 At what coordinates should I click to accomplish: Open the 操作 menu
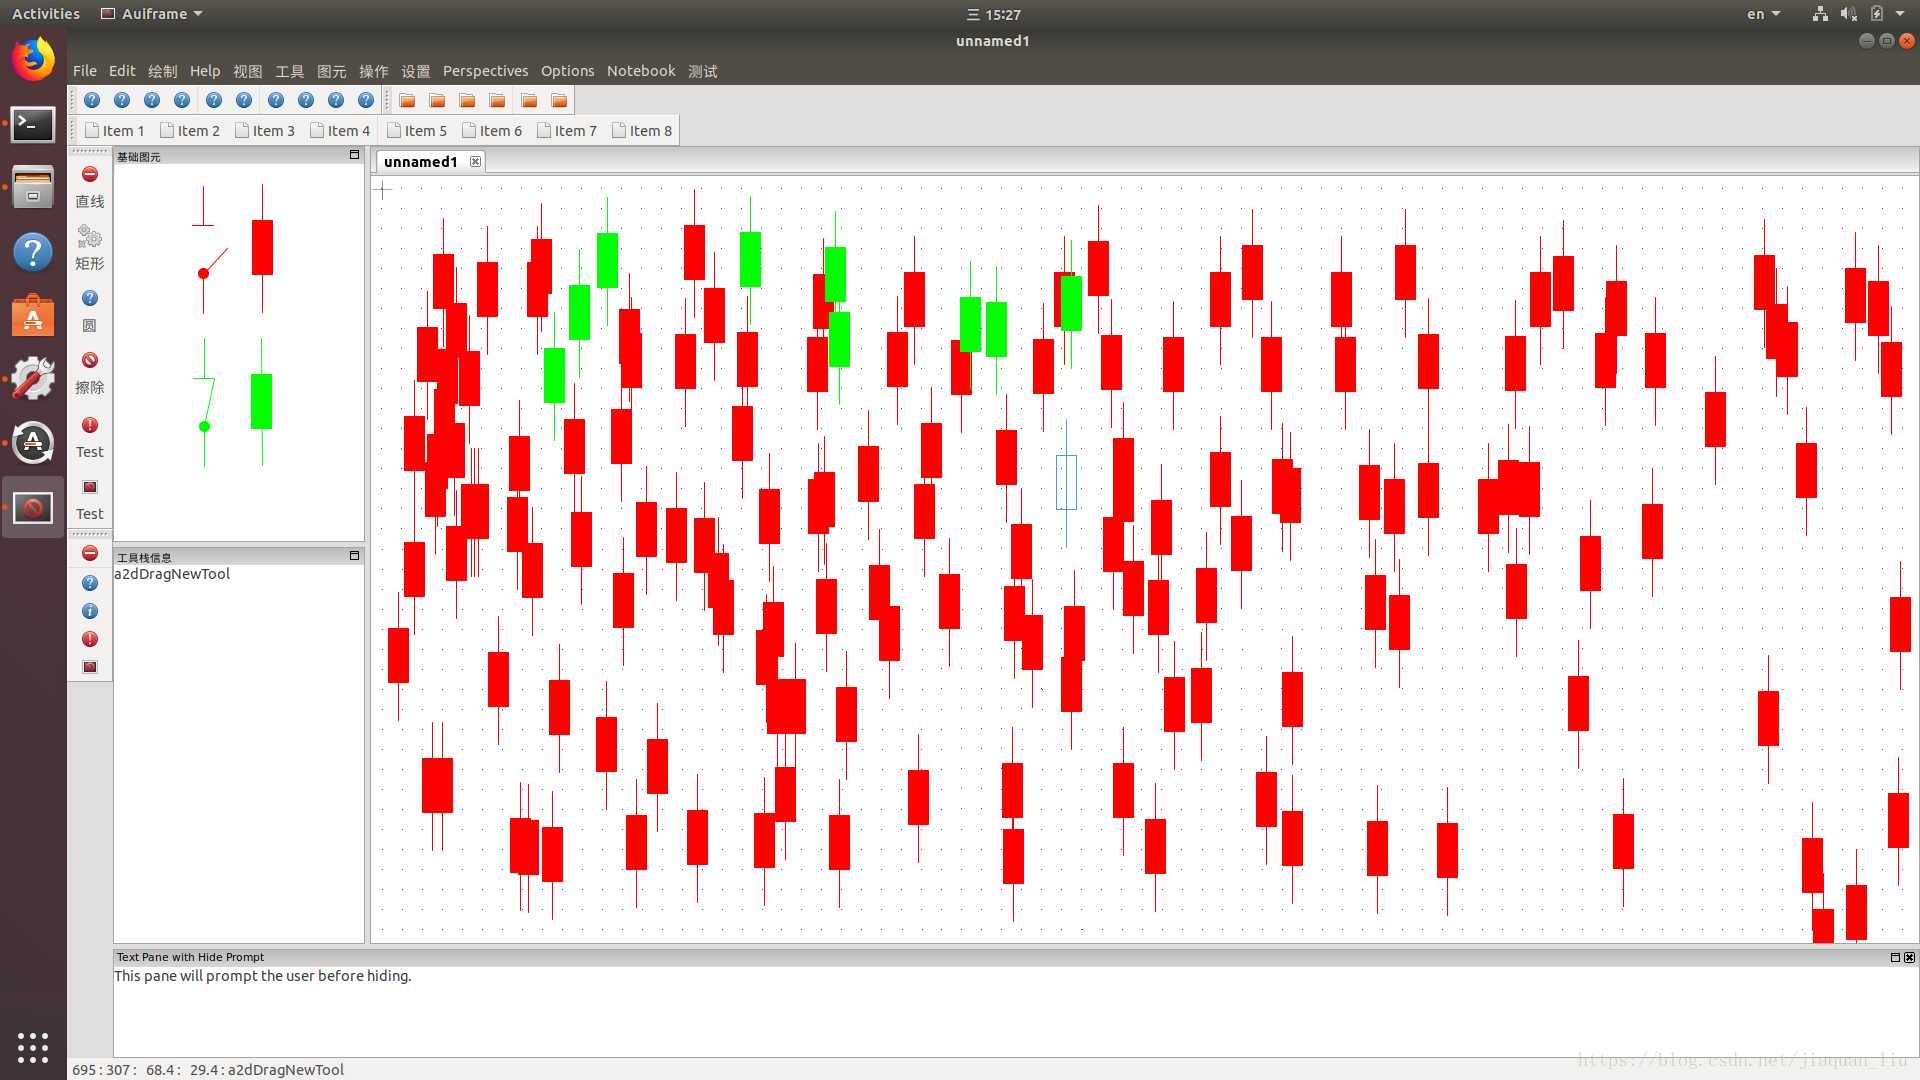(373, 71)
